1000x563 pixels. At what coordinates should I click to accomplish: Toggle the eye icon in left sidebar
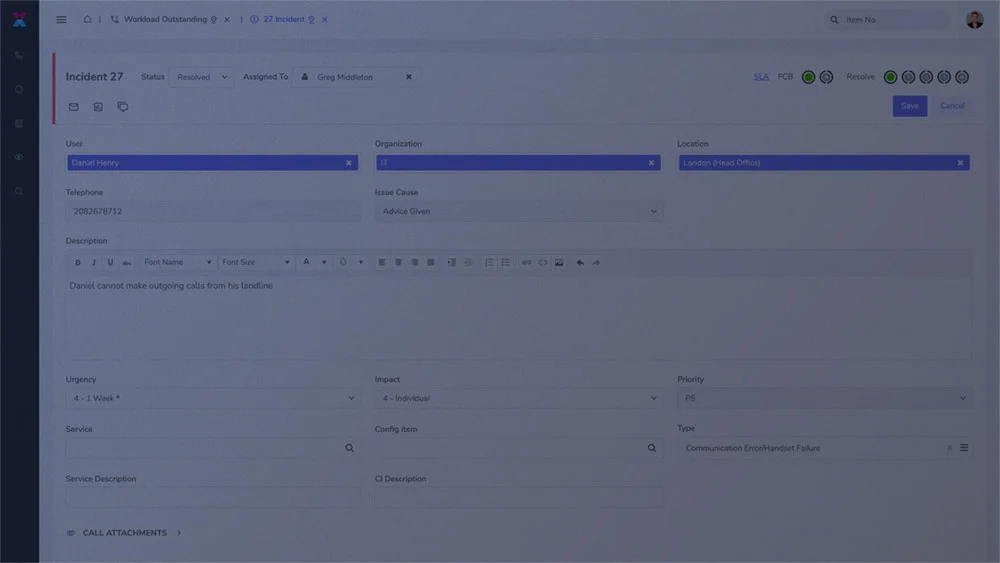tap(19, 157)
